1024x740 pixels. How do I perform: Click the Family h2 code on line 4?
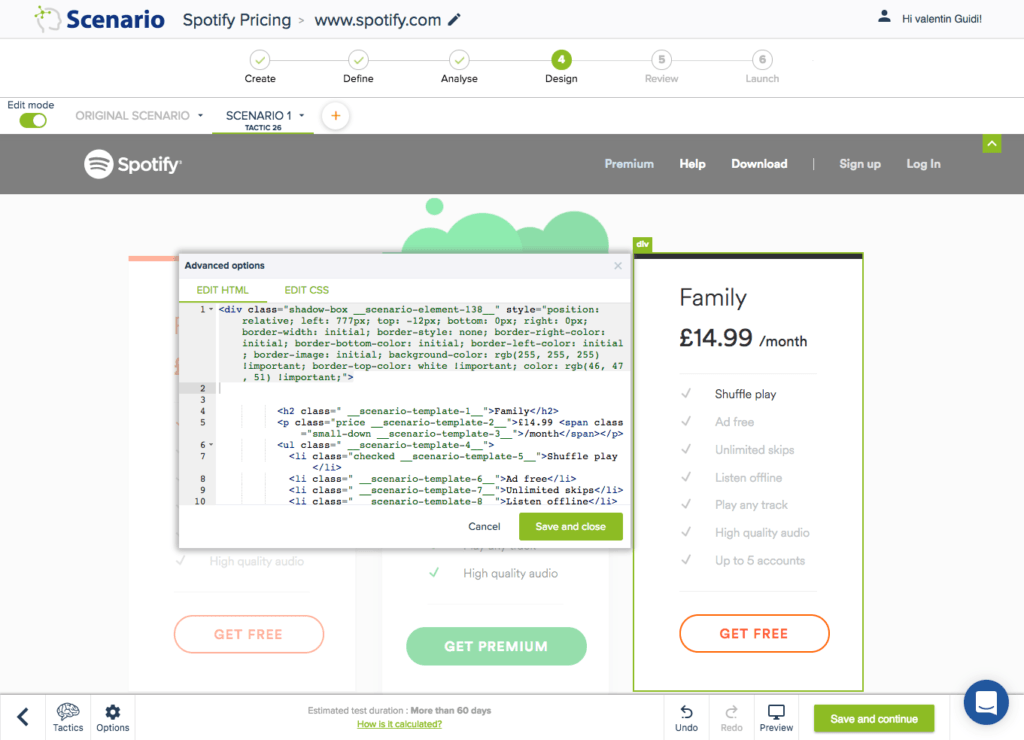coord(418,411)
